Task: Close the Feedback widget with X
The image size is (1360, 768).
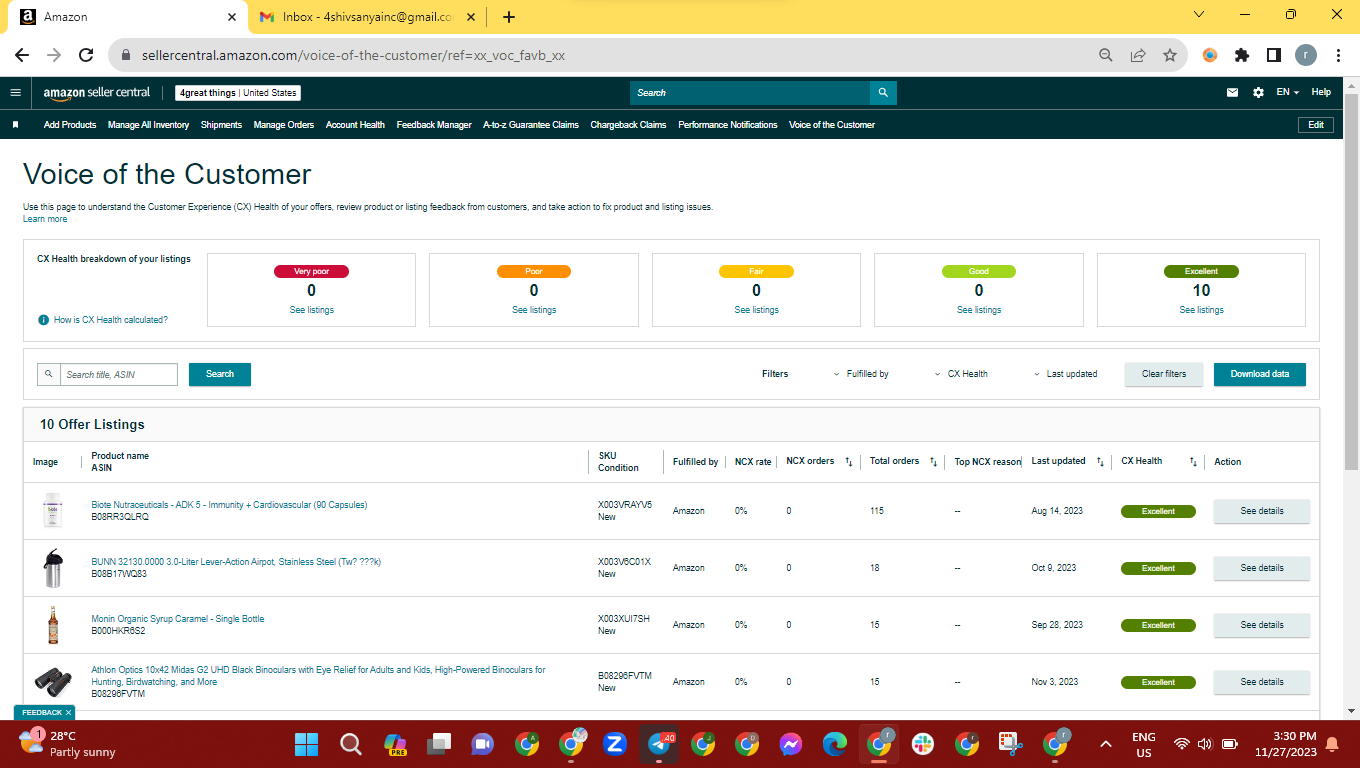Action: [69, 713]
